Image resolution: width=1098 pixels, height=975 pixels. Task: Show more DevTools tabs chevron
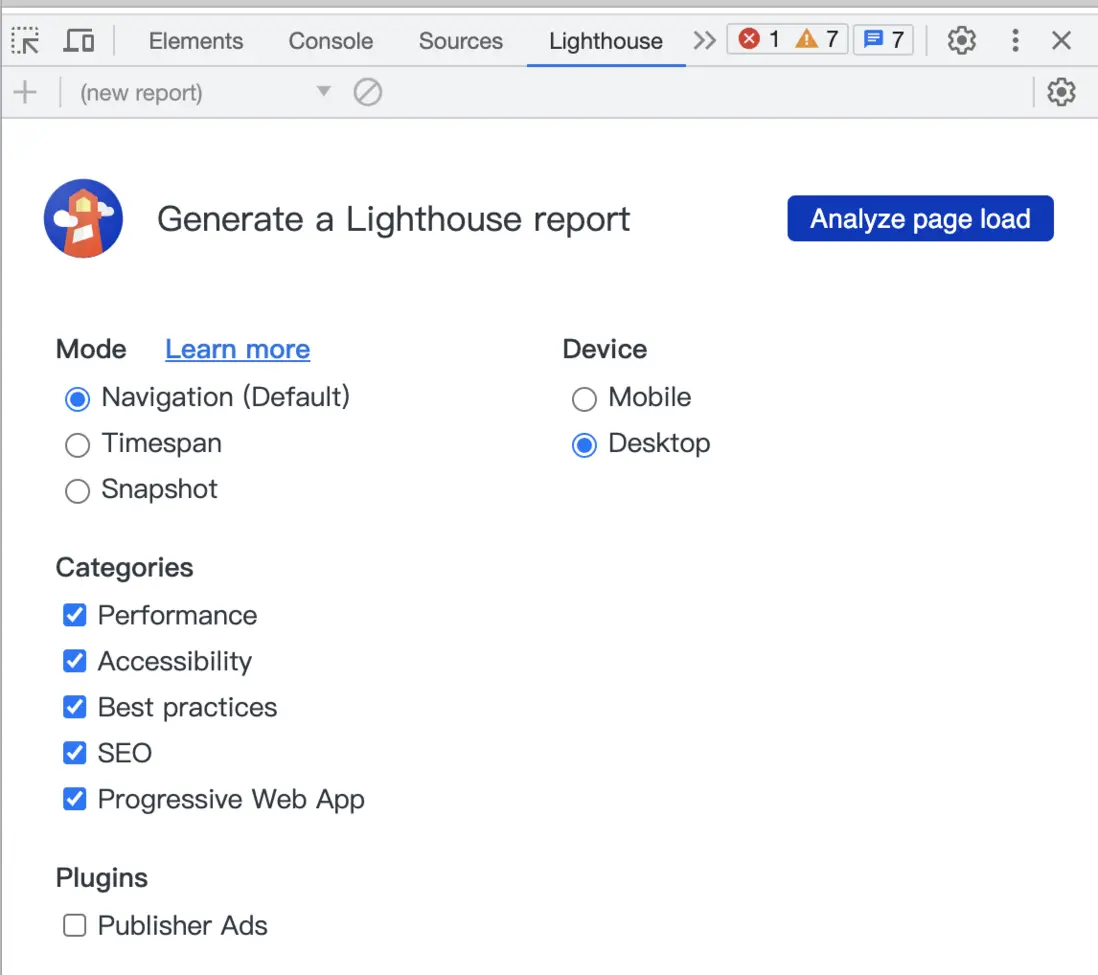(x=704, y=40)
